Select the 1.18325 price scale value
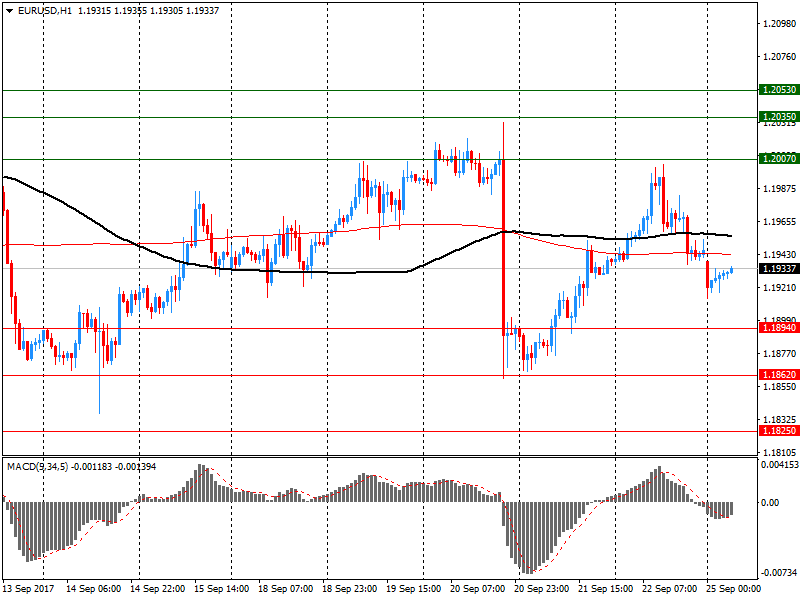The width and height of the screenshot is (800, 600). coord(779,419)
